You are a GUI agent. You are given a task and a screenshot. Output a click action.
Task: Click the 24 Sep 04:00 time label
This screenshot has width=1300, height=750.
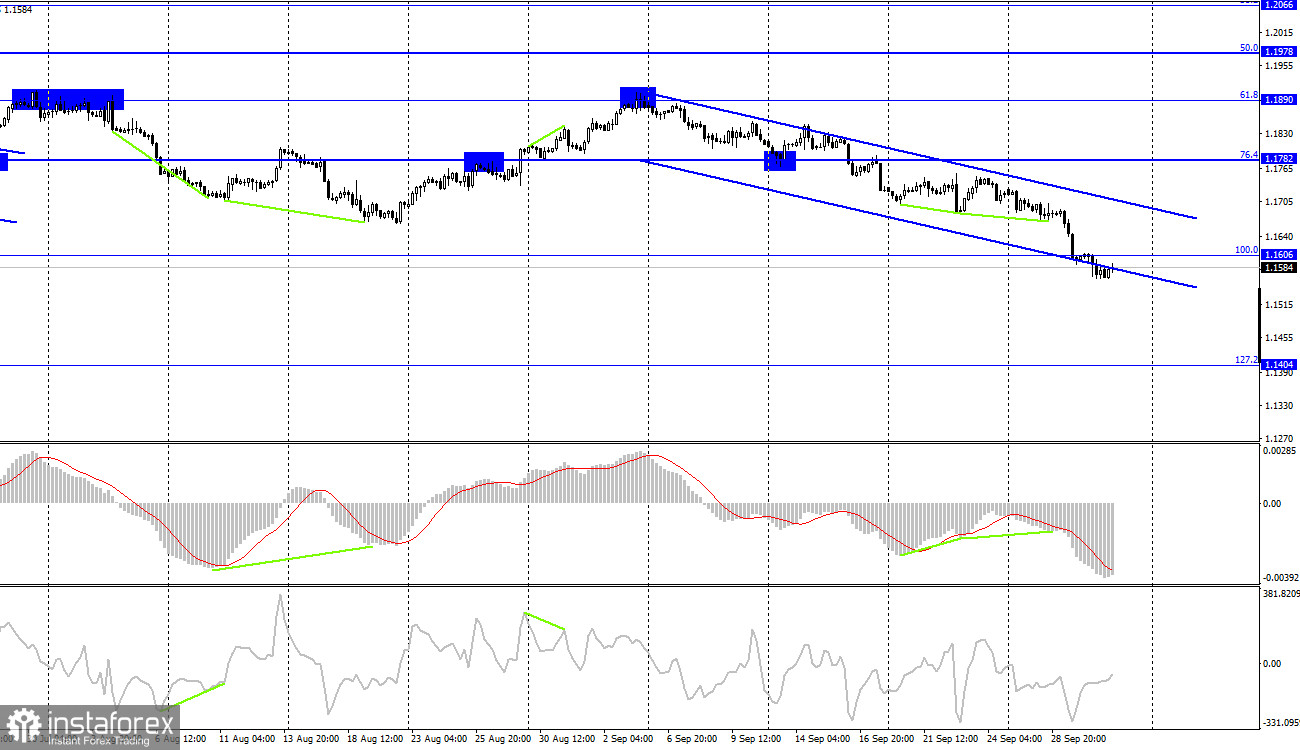pyautogui.click(x=1016, y=740)
